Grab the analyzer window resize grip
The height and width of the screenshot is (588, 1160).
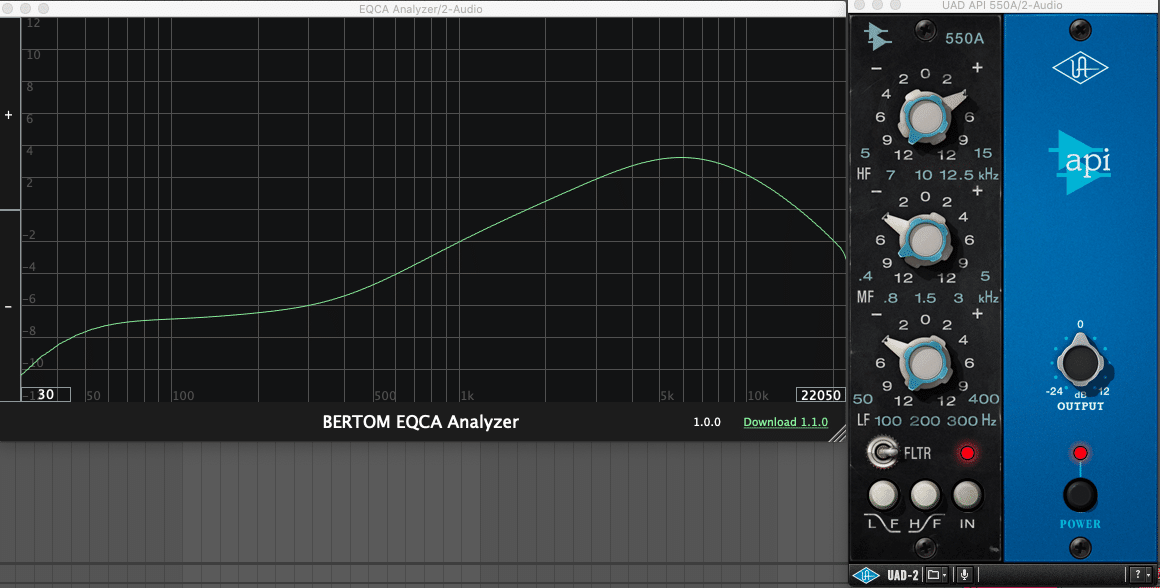837,433
